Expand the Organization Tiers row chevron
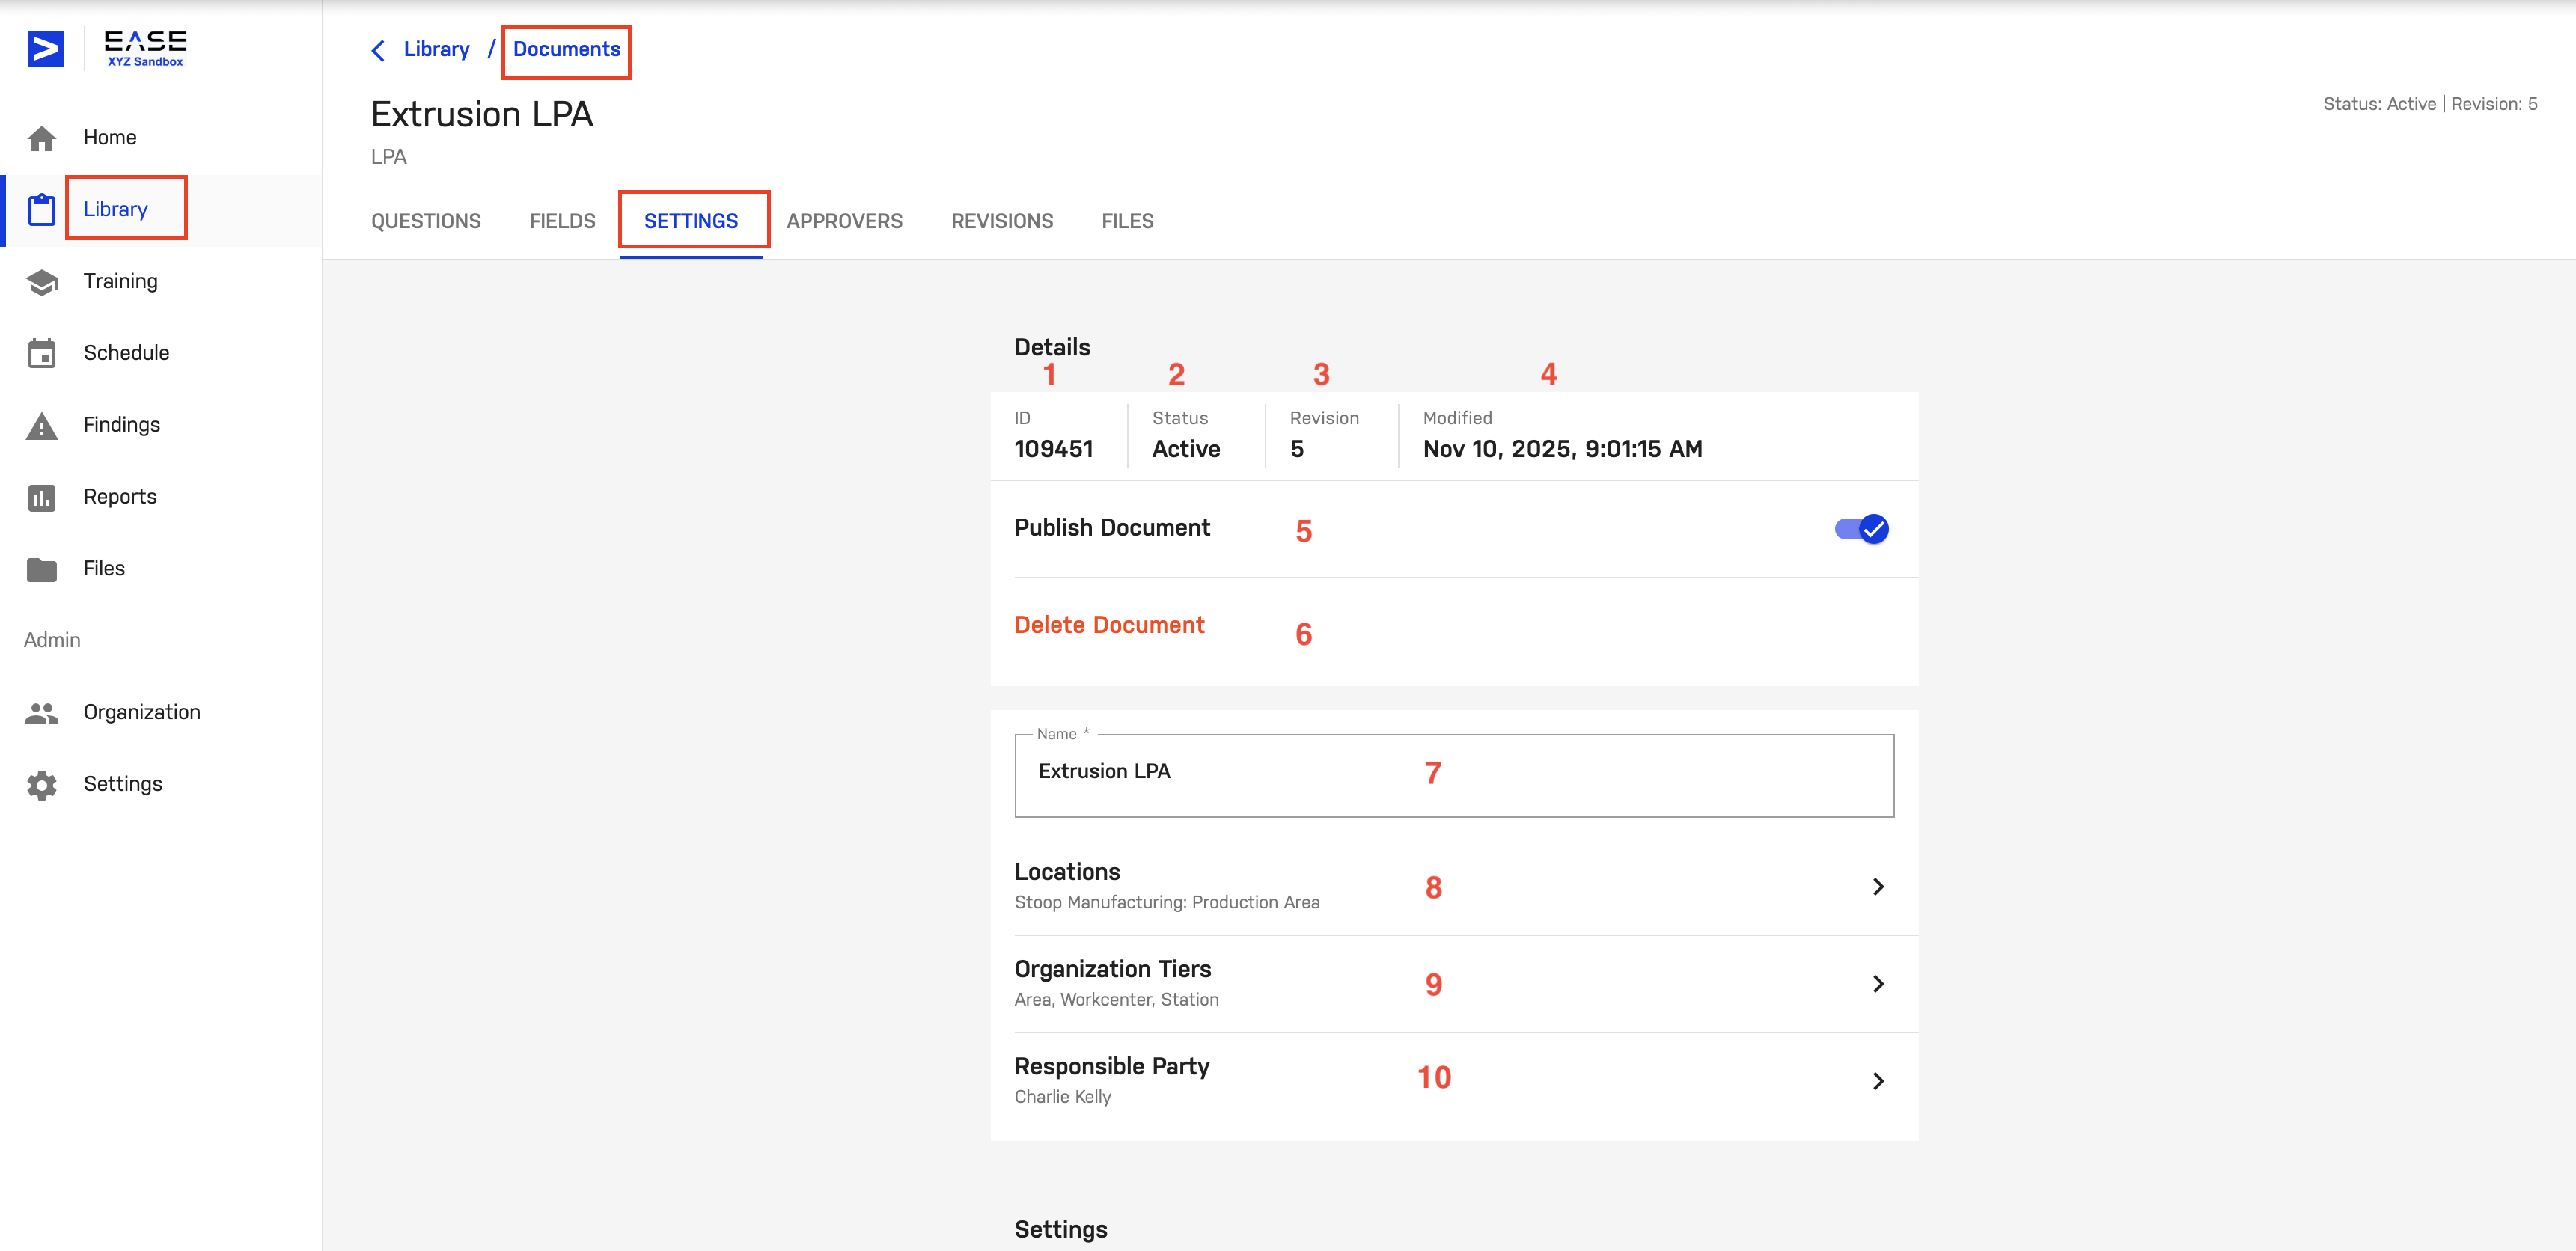Viewport: 2576px width, 1251px height. point(1878,984)
